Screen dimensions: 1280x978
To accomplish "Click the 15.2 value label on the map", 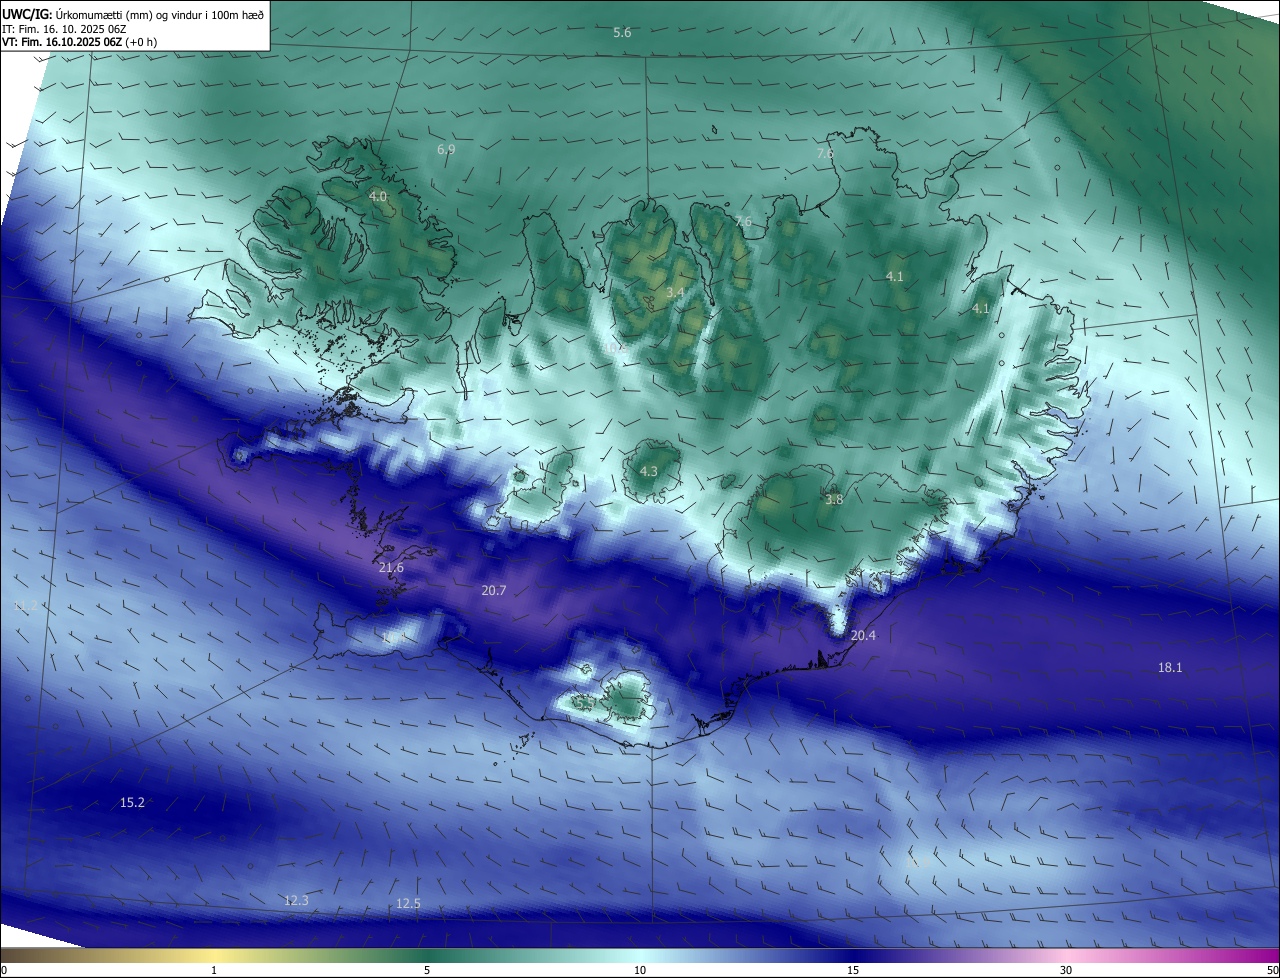I will pyautogui.click(x=132, y=803).
